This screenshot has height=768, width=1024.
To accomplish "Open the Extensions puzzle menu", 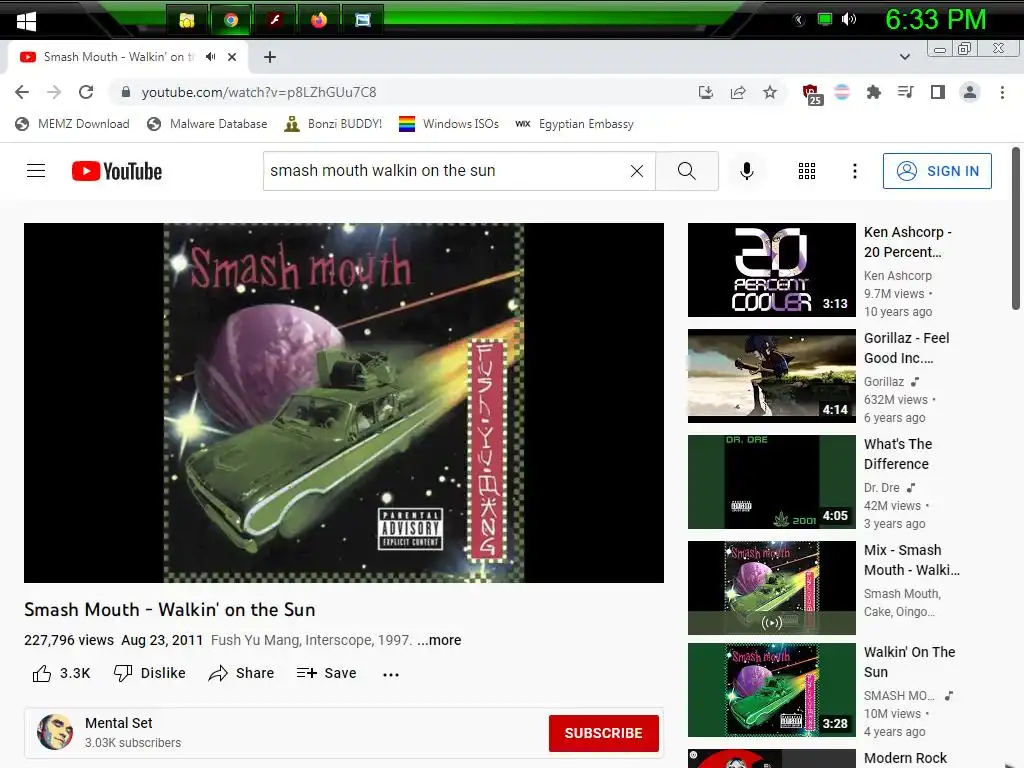I will pos(874,92).
